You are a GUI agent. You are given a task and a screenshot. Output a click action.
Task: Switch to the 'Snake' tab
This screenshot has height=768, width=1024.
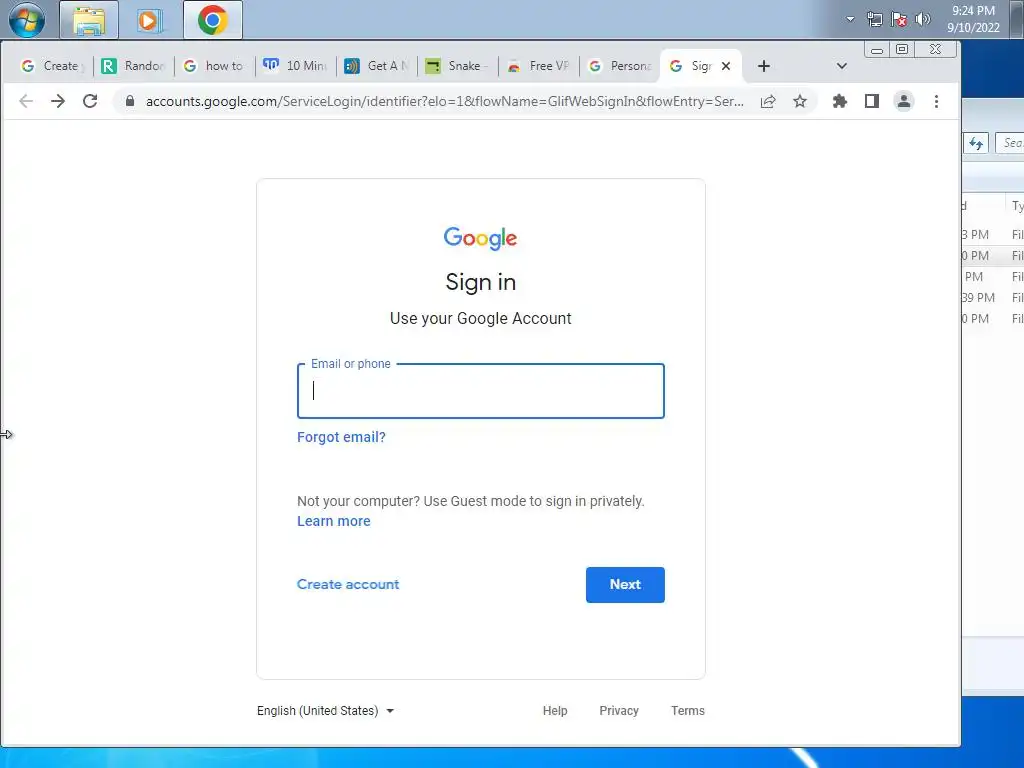click(x=457, y=66)
